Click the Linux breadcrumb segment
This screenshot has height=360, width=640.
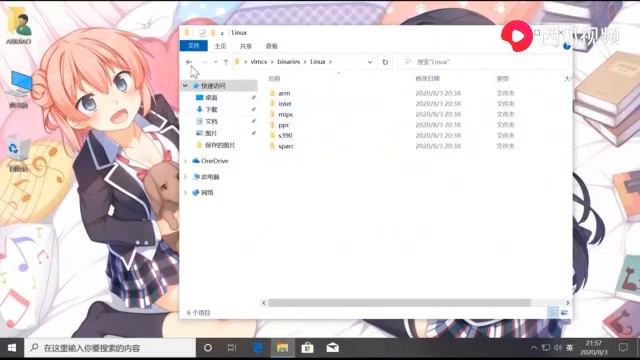coord(318,62)
